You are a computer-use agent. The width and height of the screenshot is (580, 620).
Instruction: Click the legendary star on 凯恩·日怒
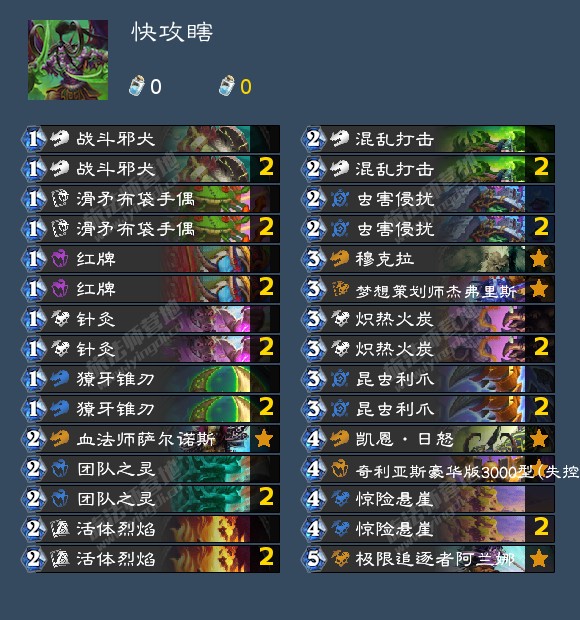coord(539,439)
